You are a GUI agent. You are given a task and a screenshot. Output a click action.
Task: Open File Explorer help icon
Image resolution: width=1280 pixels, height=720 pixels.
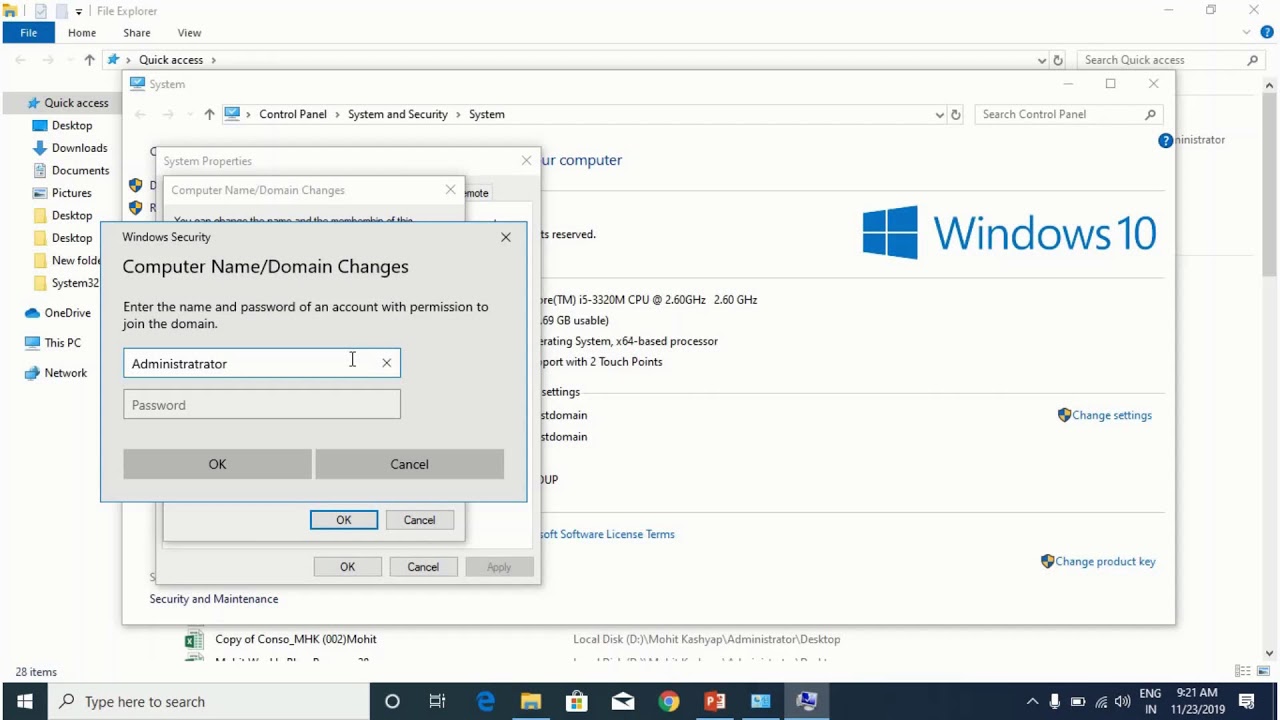[x=1267, y=33]
